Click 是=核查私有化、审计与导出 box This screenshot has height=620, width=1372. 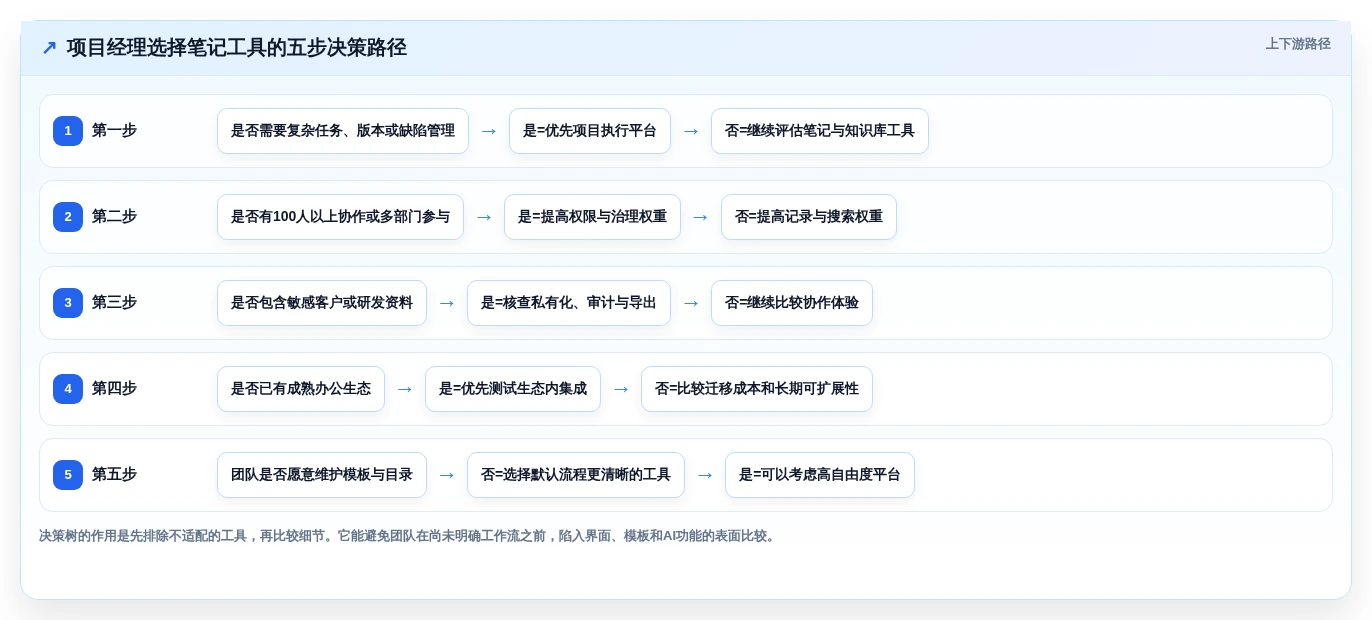[x=569, y=303]
